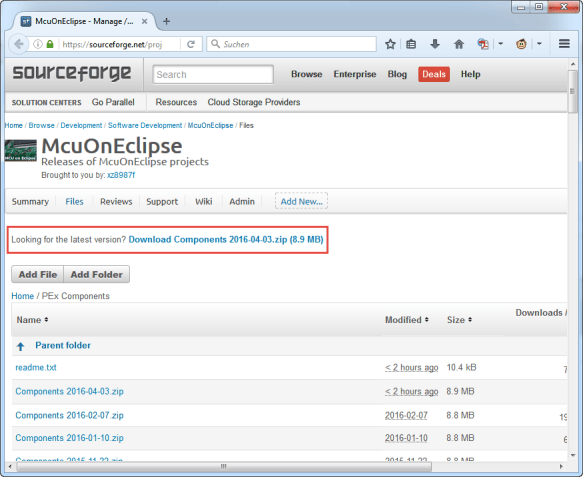Image resolution: width=583 pixels, height=477 pixels.
Task: Click the translator extension icon
Action: point(483,44)
